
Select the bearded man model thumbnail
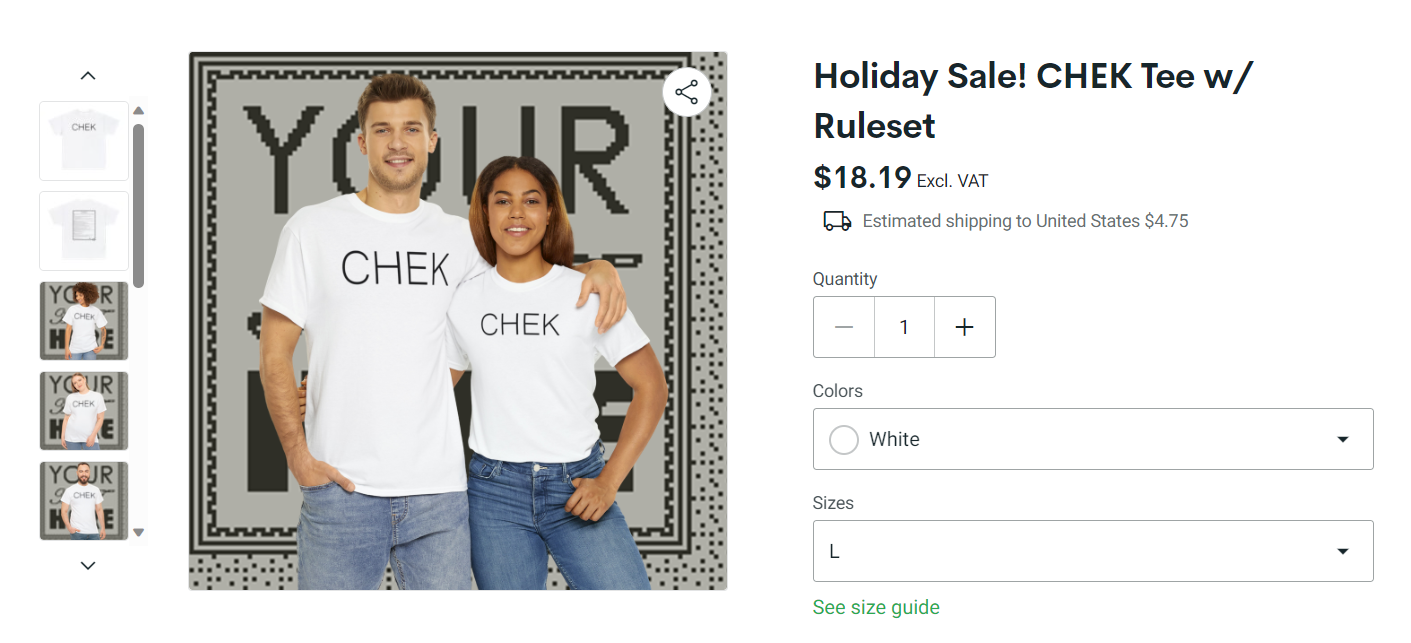84,501
